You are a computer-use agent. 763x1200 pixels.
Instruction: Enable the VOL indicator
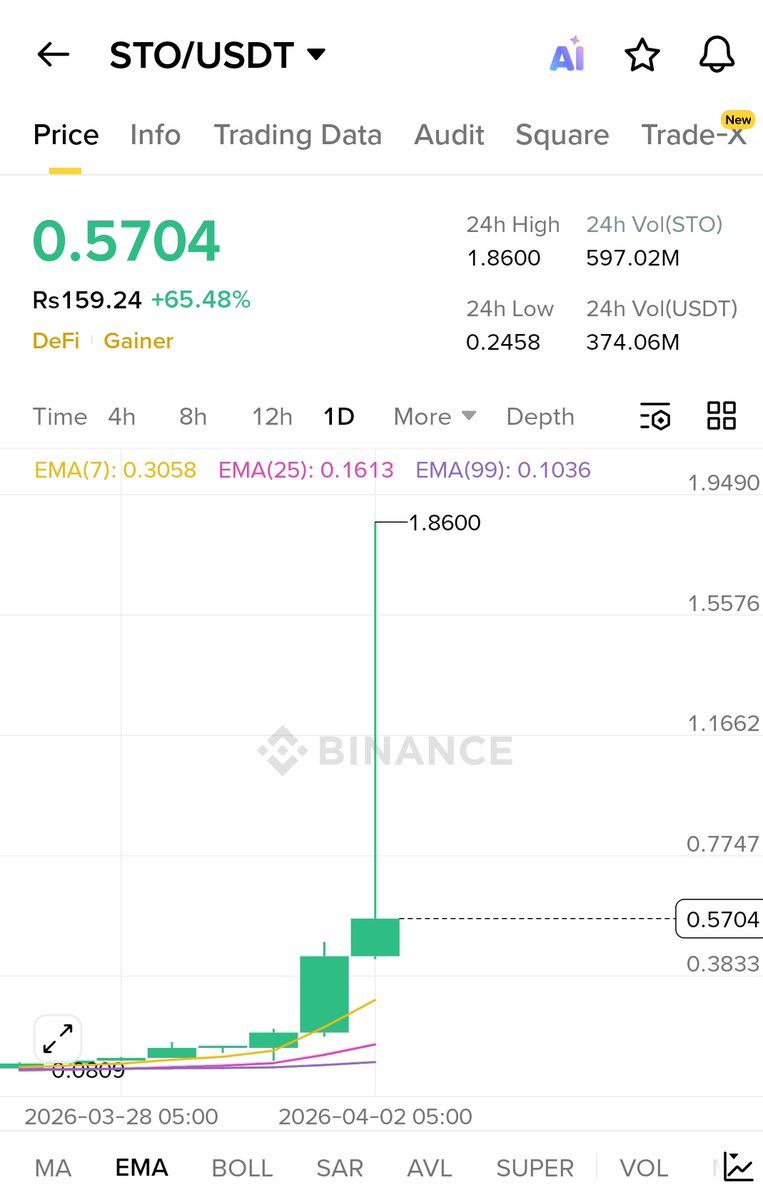pos(644,1167)
